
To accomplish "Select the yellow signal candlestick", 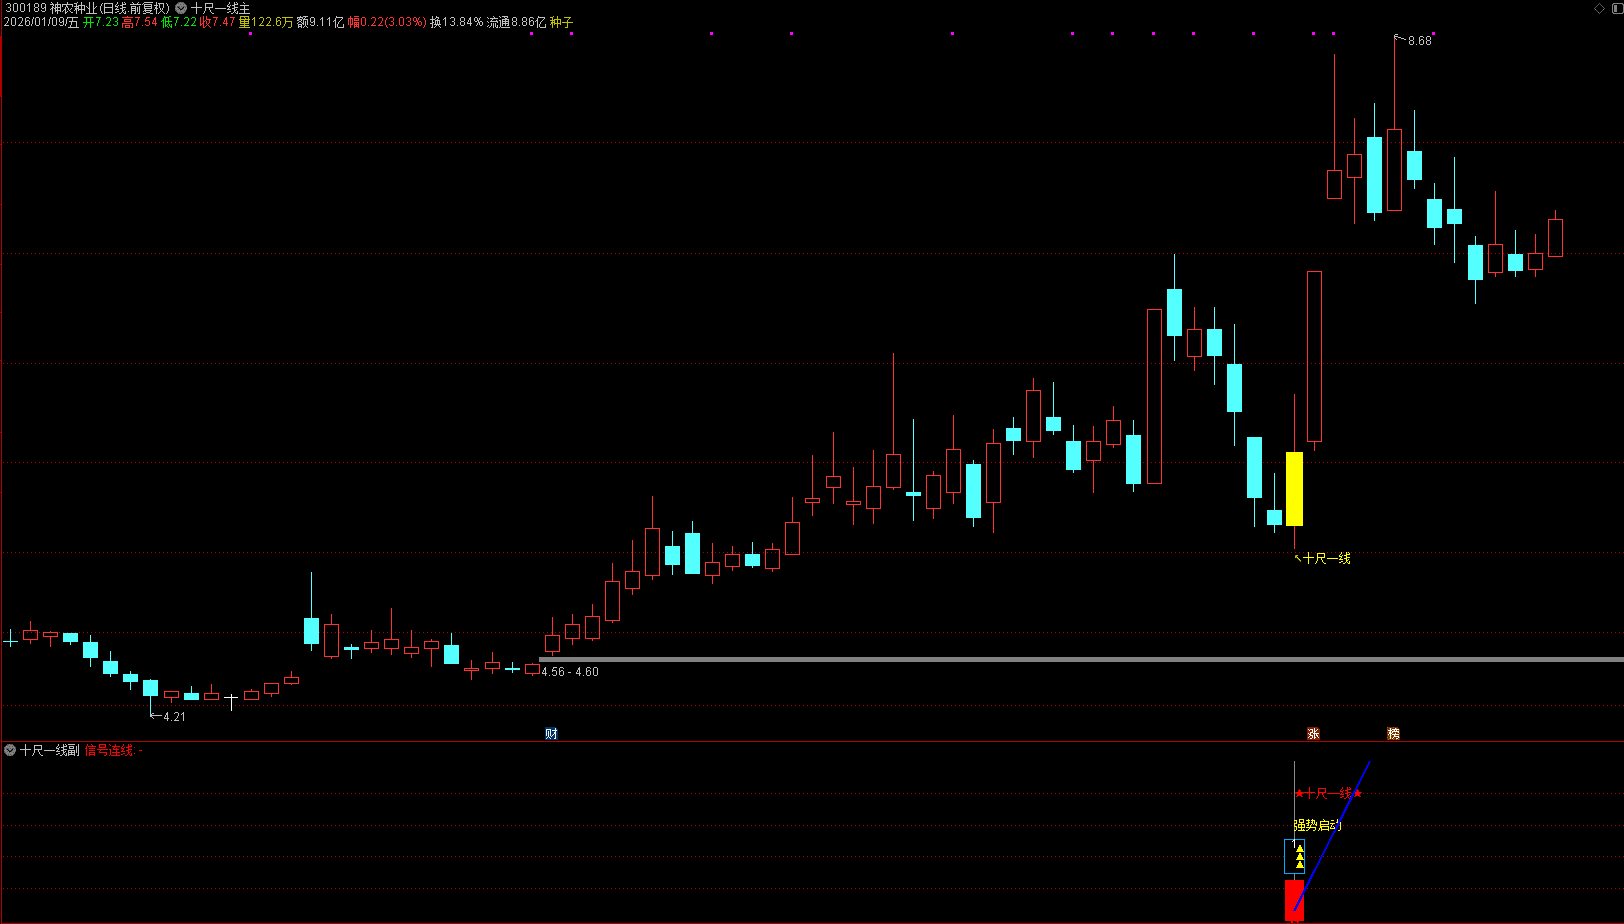I will pyautogui.click(x=1294, y=488).
